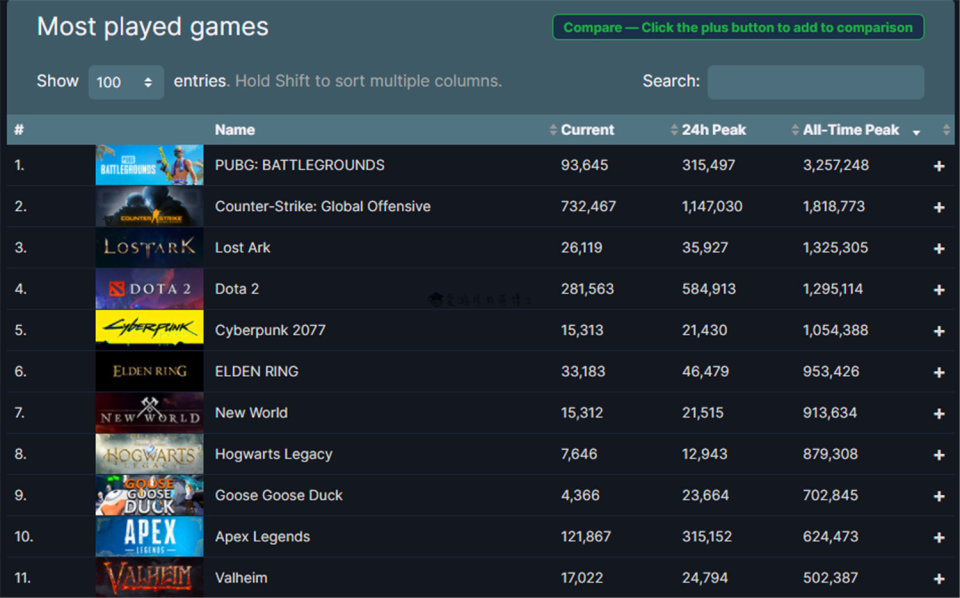The width and height of the screenshot is (960, 598).
Task: Sort table by Current players column
Action: click(587, 130)
